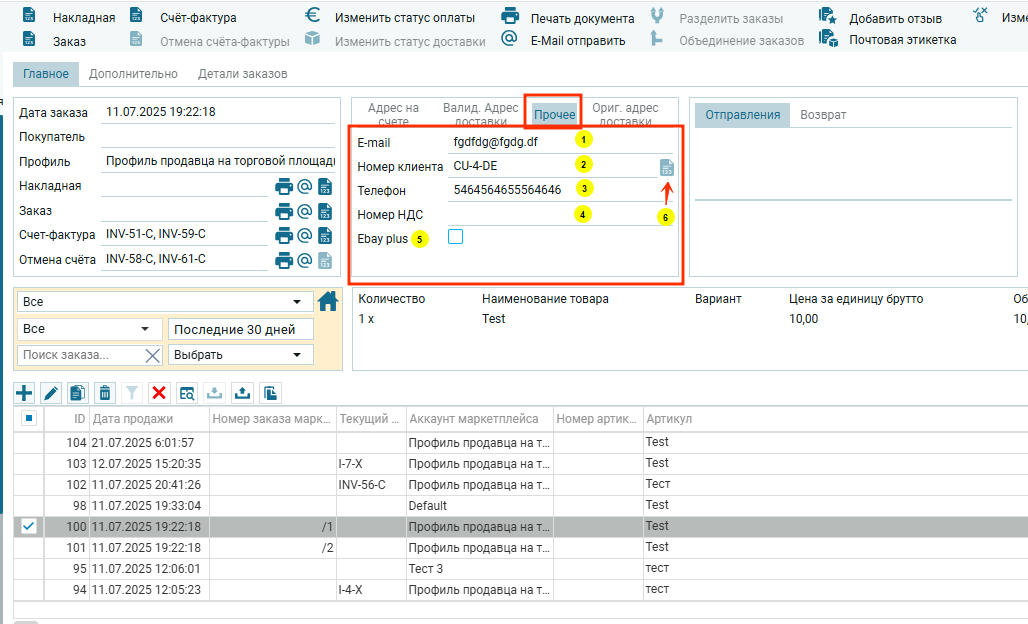1028x624 pixels.
Task: Print the Накладная document with printer icon
Action: (x=283, y=186)
